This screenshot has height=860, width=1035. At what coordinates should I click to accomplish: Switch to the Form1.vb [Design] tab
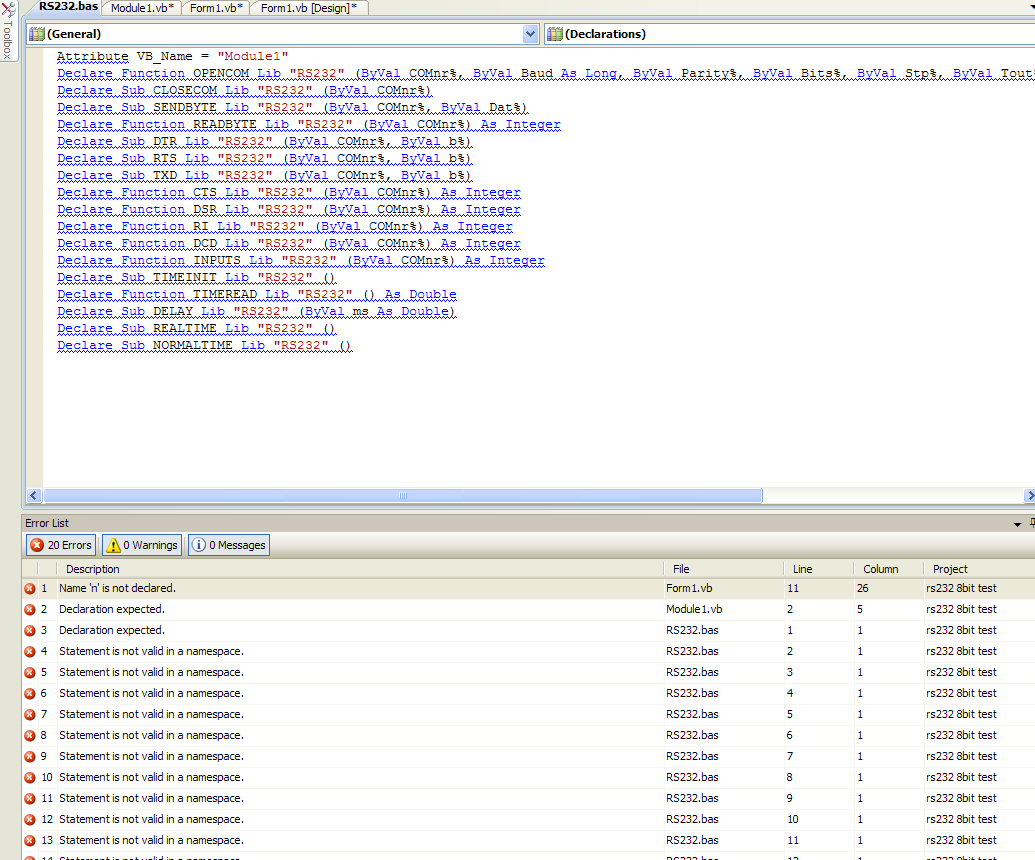(x=308, y=8)
